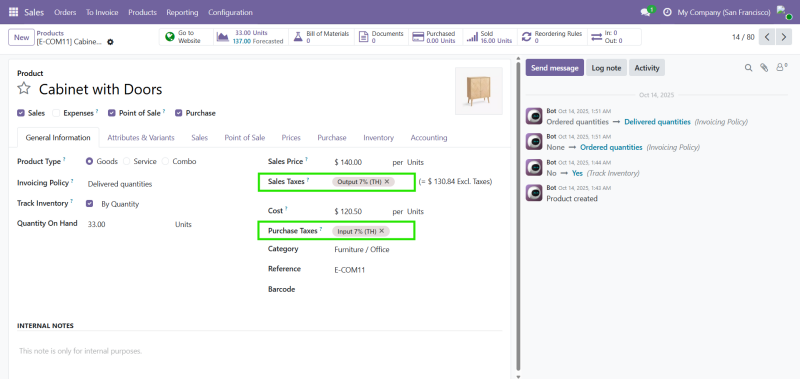Remove the Output 7% (TH) tax tag
800x379 pixels.
tap(387, 181)
